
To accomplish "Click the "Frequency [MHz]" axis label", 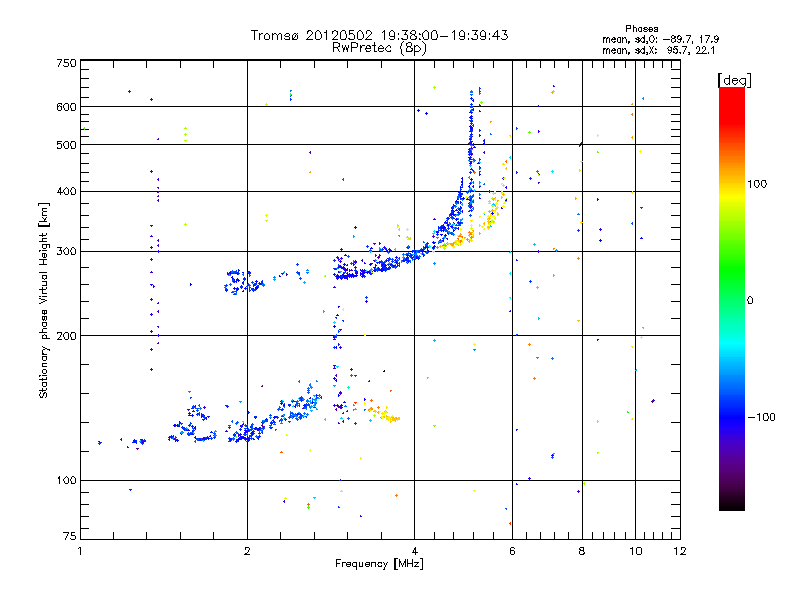I will tap(379, 564).
